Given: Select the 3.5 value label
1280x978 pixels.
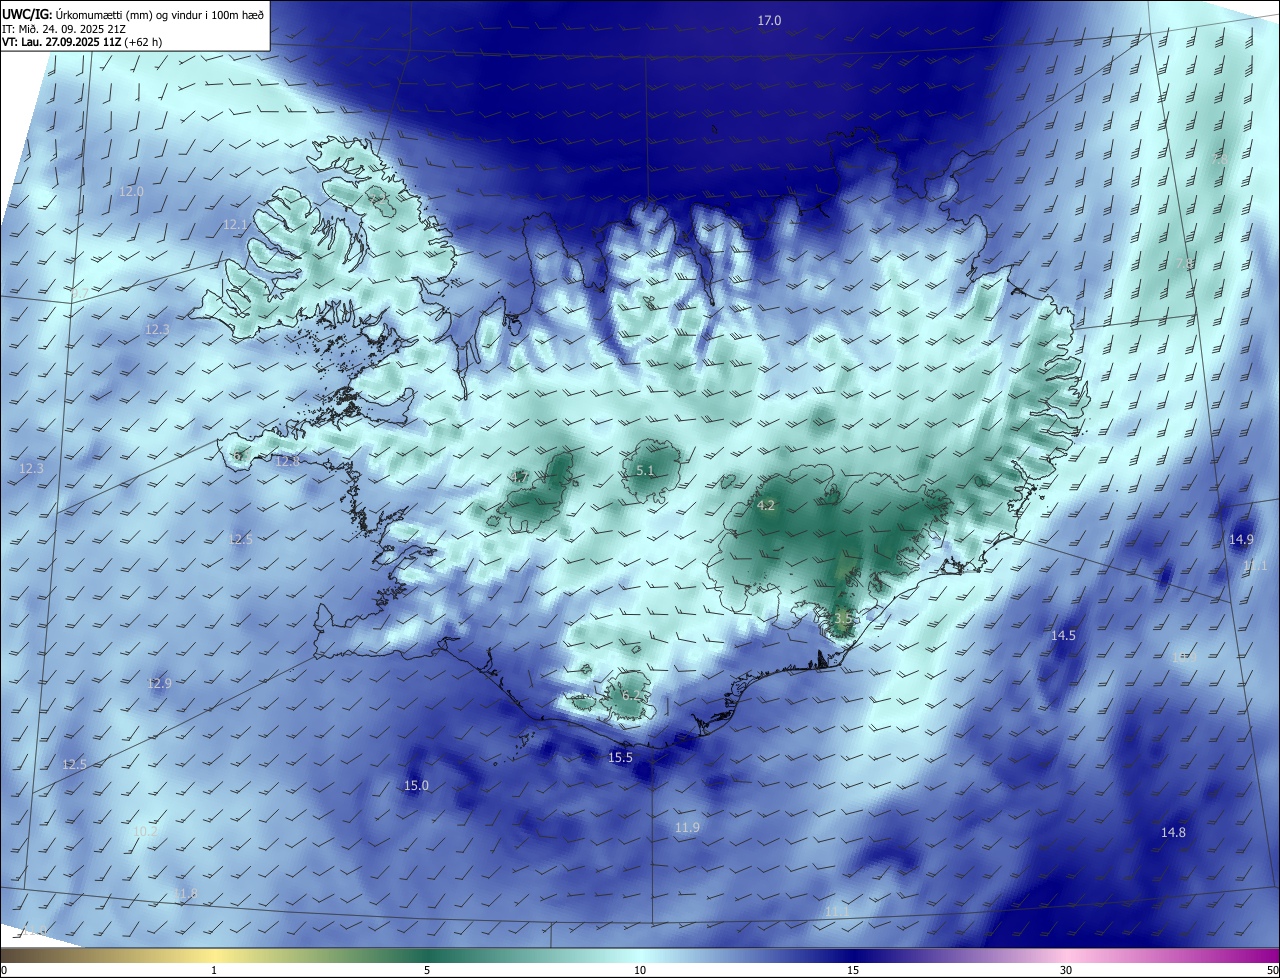Looking at the screenshot, I should [843, 619].
